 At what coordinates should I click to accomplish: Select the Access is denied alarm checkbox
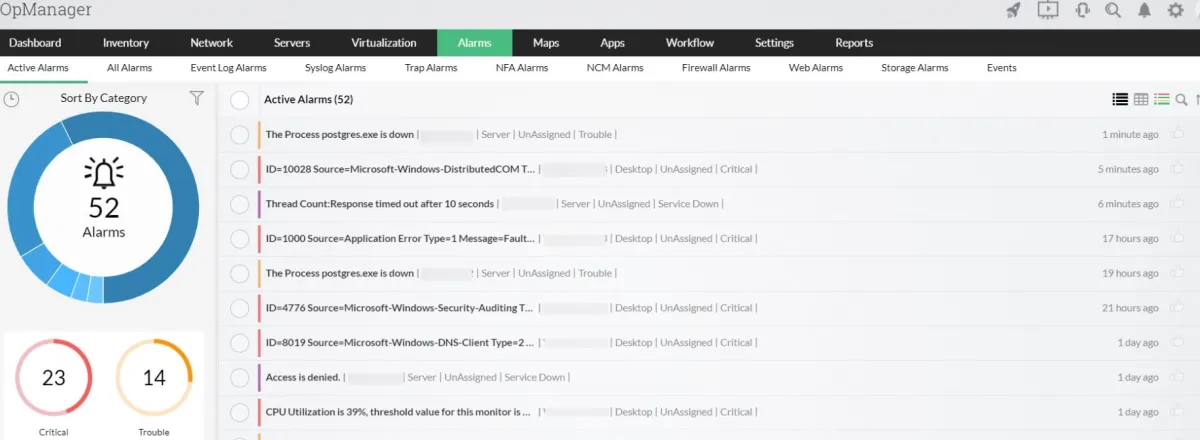click(239, 377)
